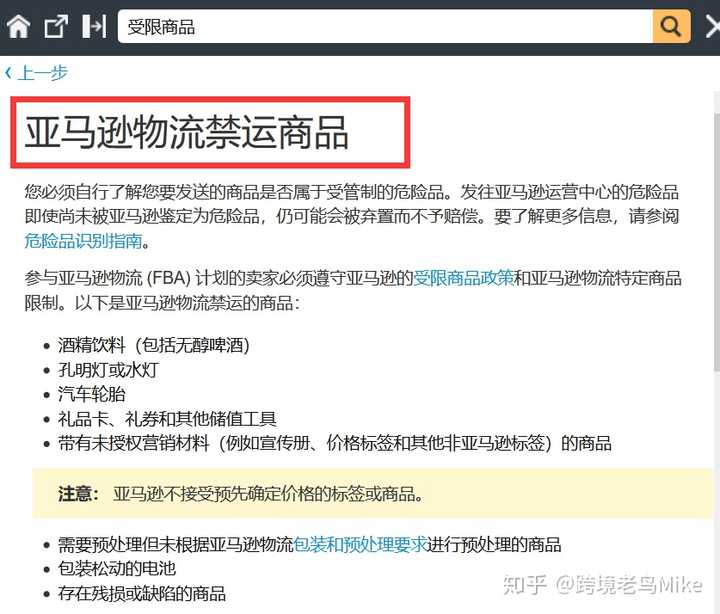Select list item 存在残损或缺陷的商品
This screenshot has width=720, height=614.
point(142,594)
